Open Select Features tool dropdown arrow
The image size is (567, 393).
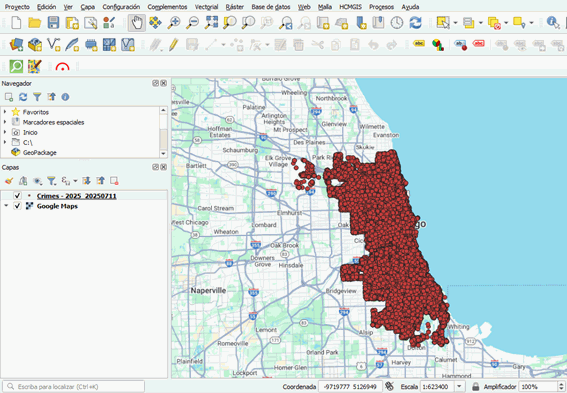tap(455, 23)
